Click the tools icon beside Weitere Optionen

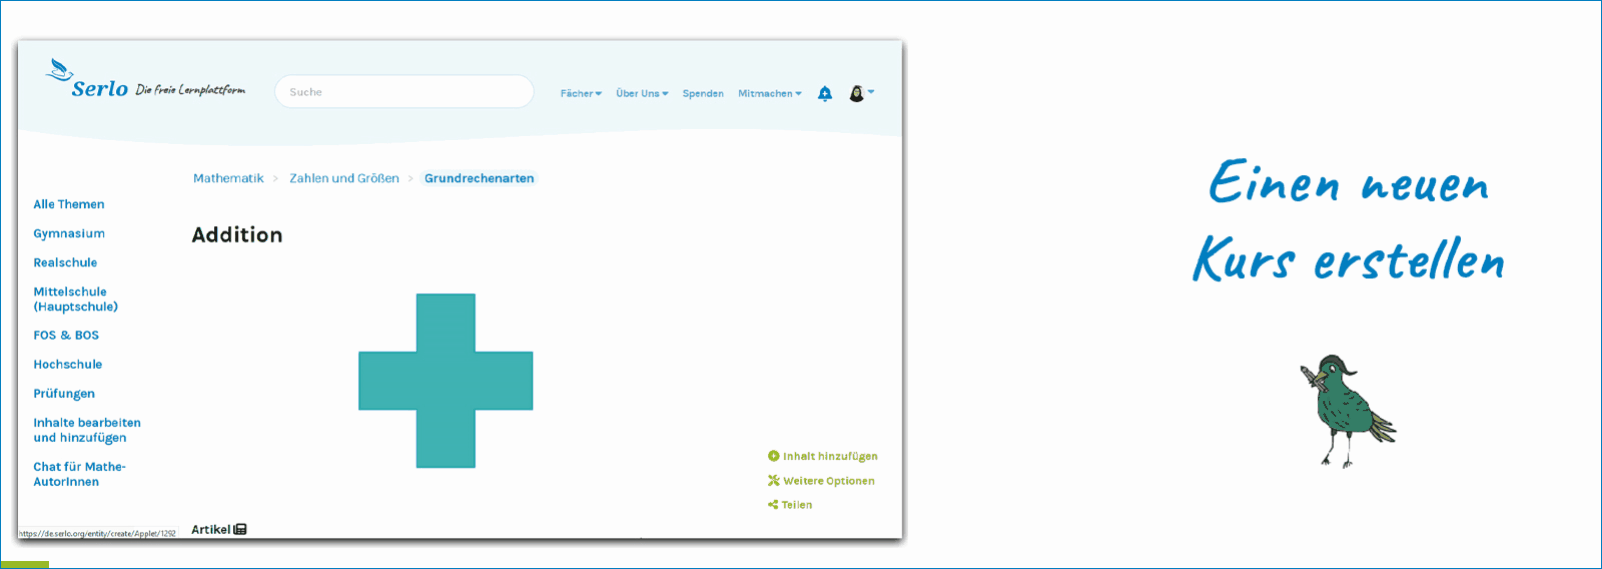pyautogui.click(x=773, y=481)
